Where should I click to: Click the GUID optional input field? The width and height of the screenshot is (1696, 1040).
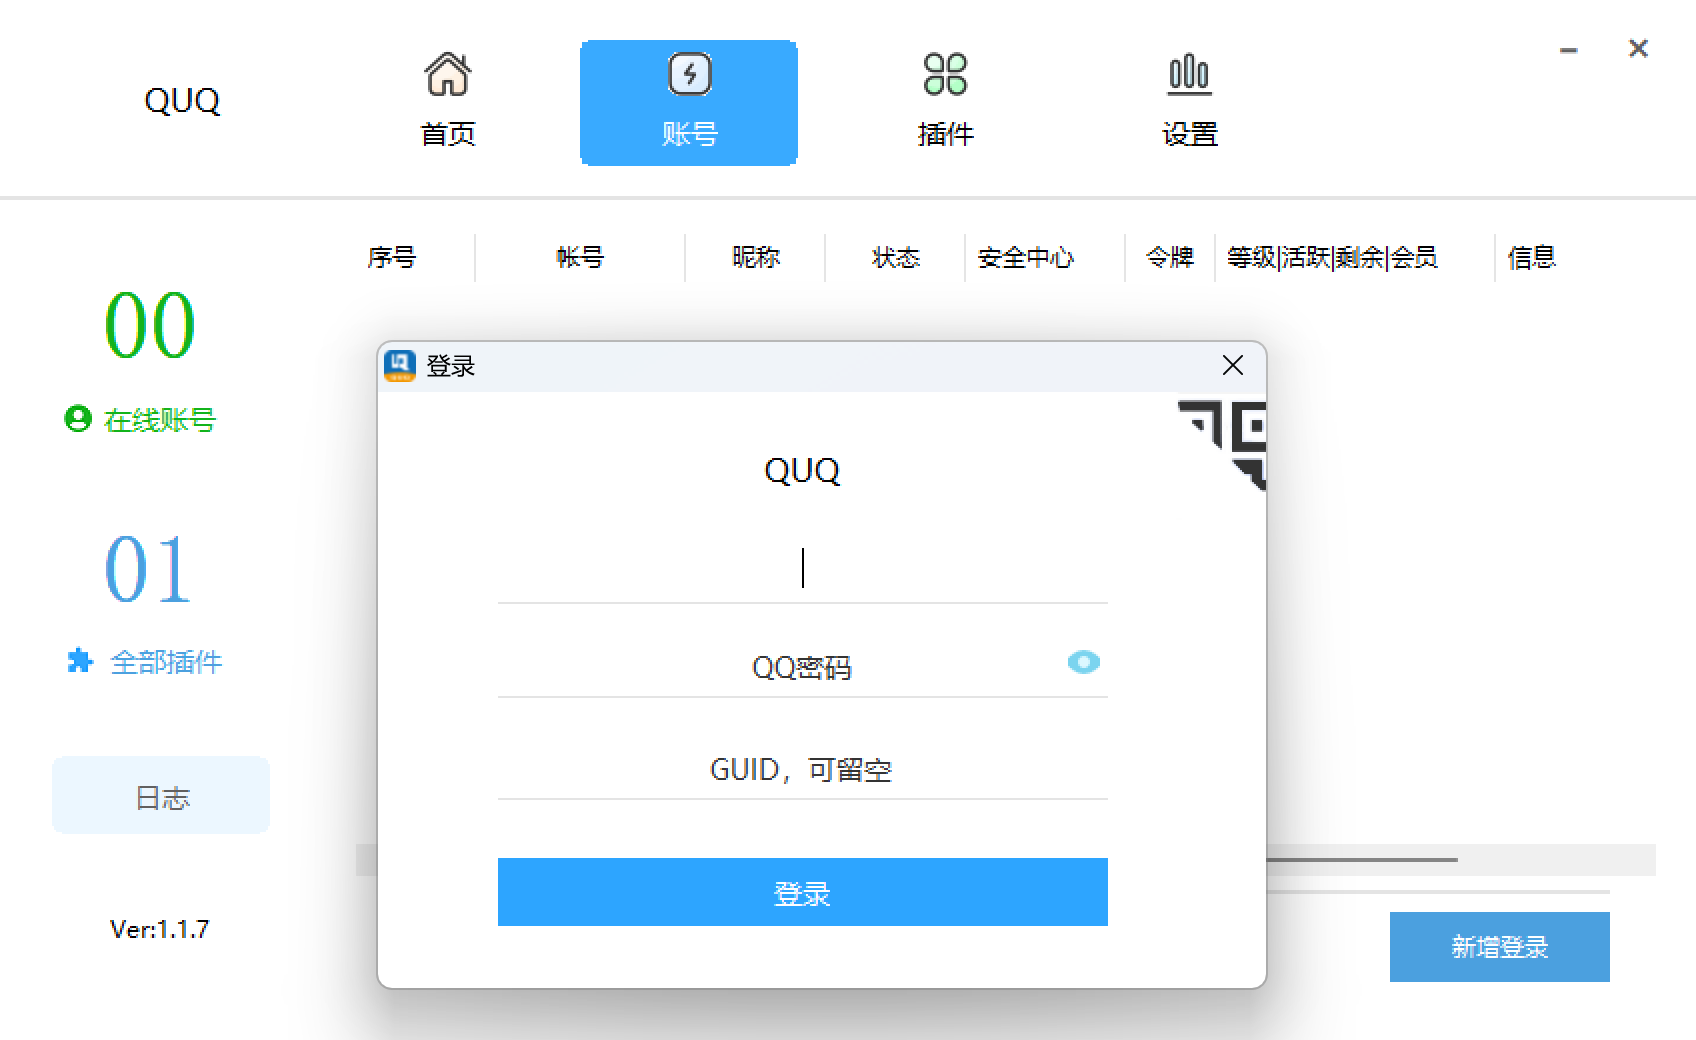pyautogui.click(x=801, y=769)
